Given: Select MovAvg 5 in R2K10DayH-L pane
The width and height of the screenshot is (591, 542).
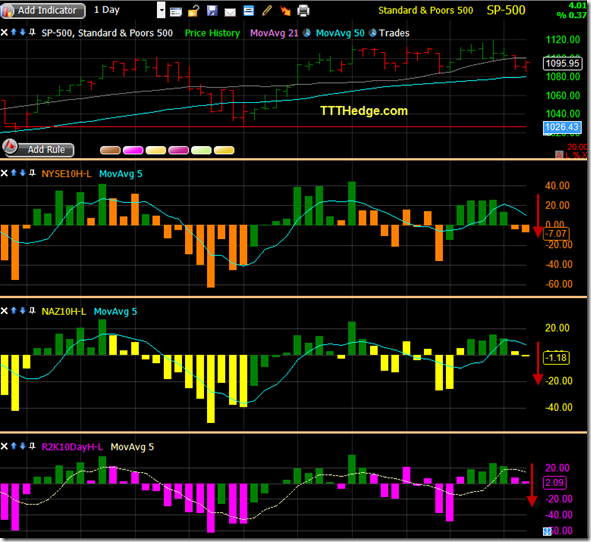Looking at the screenshot, I should (x=132, y=447).
